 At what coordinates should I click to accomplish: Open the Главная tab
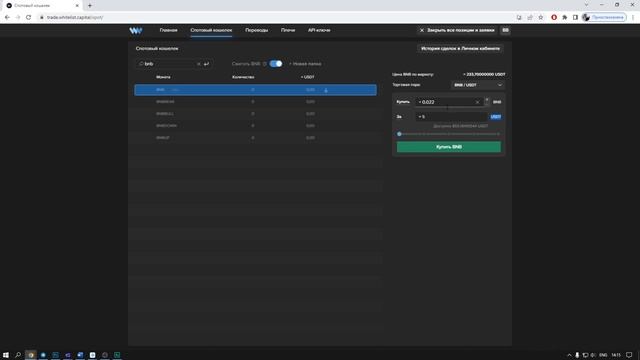click(x=168, y=30)
